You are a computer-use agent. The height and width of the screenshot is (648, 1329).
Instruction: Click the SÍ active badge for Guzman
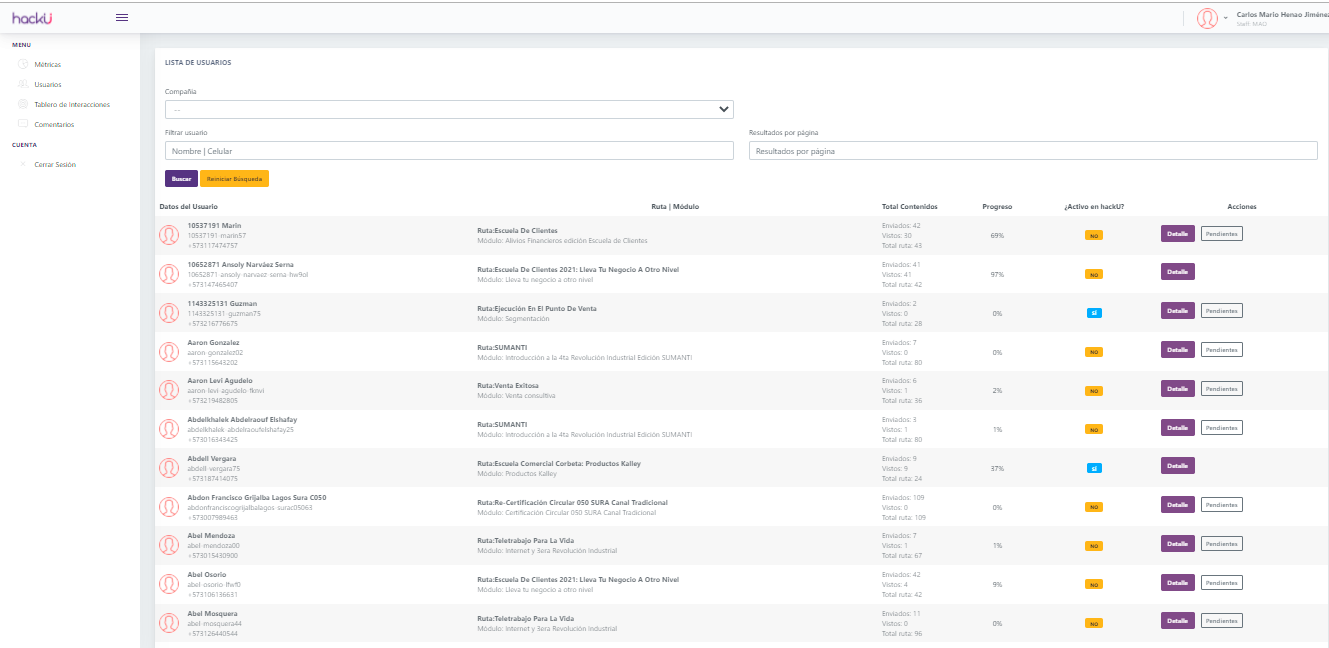coord(1095,313)
